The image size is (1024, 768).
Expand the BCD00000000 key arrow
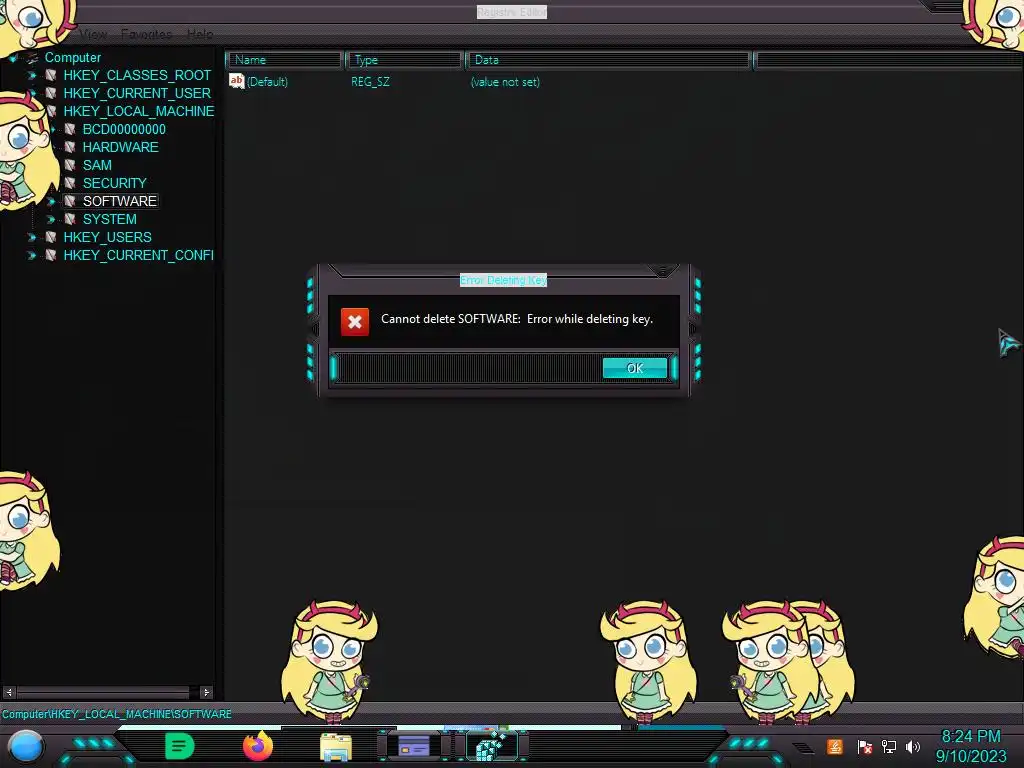52,129
